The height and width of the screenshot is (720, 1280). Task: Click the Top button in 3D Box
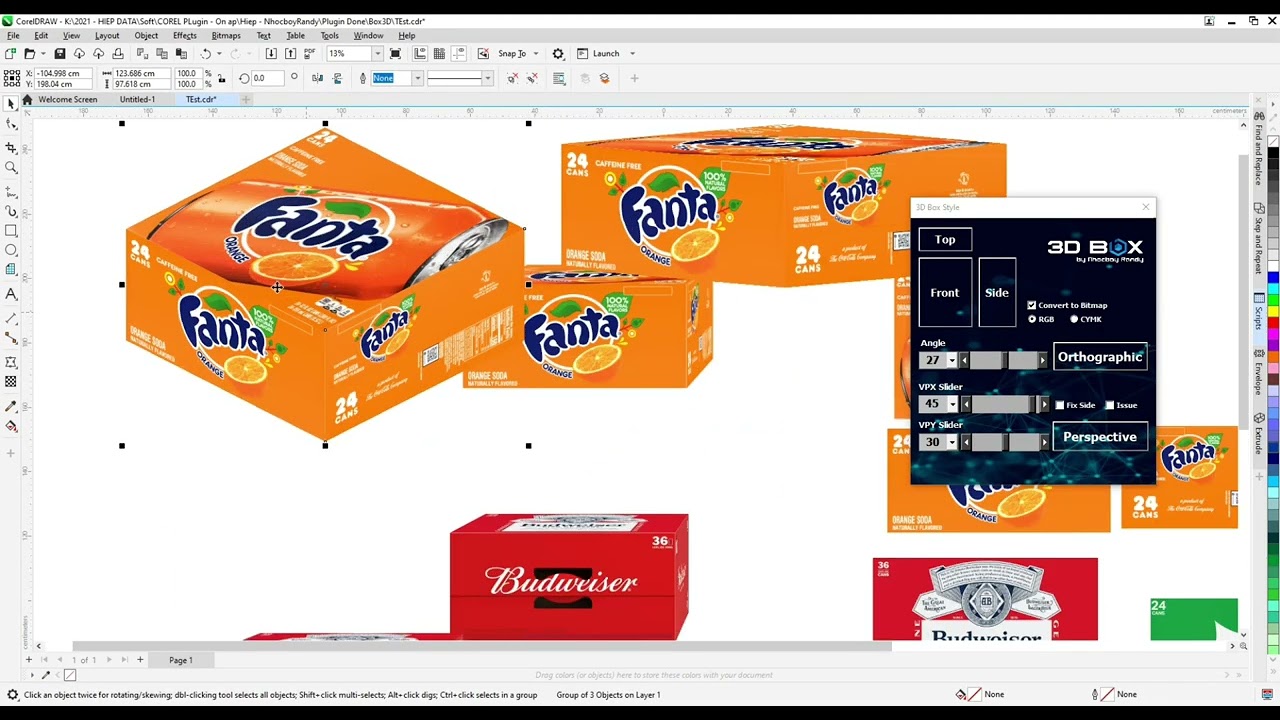tap(945, 239)
